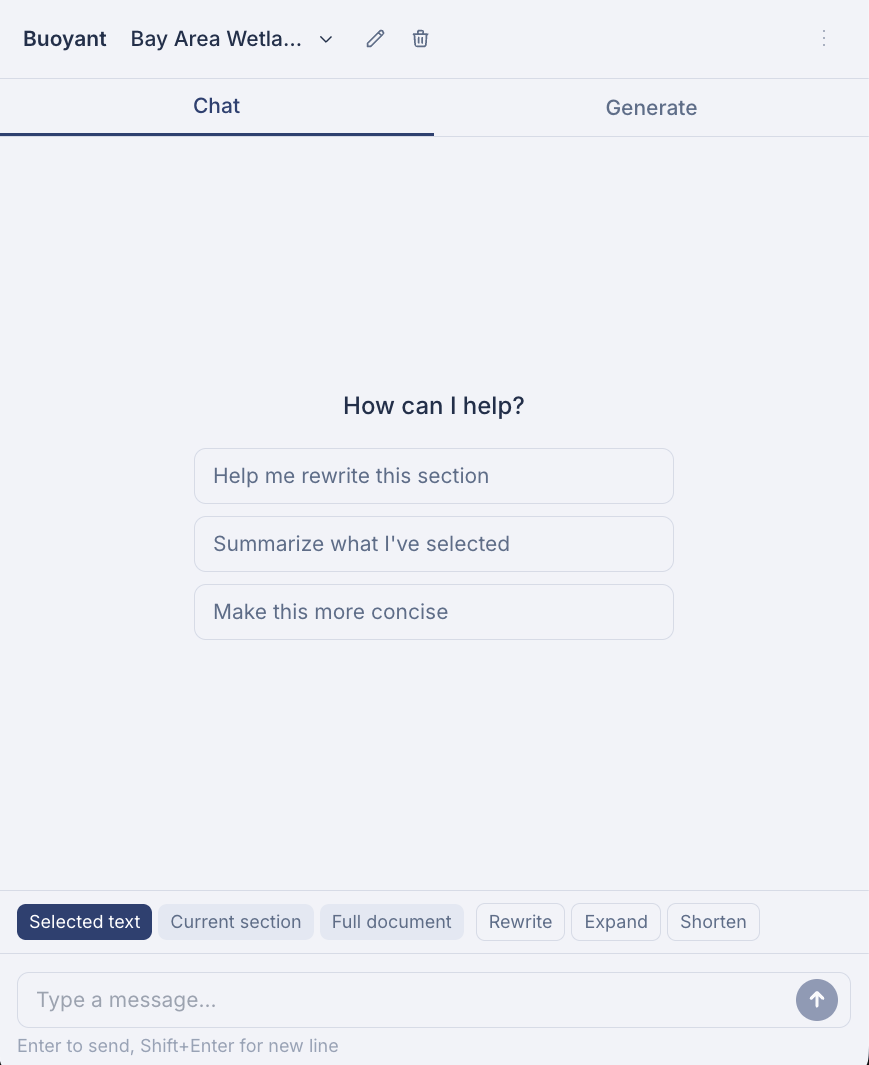
Task: Enable the Current section context
Action: pos(235,922)
